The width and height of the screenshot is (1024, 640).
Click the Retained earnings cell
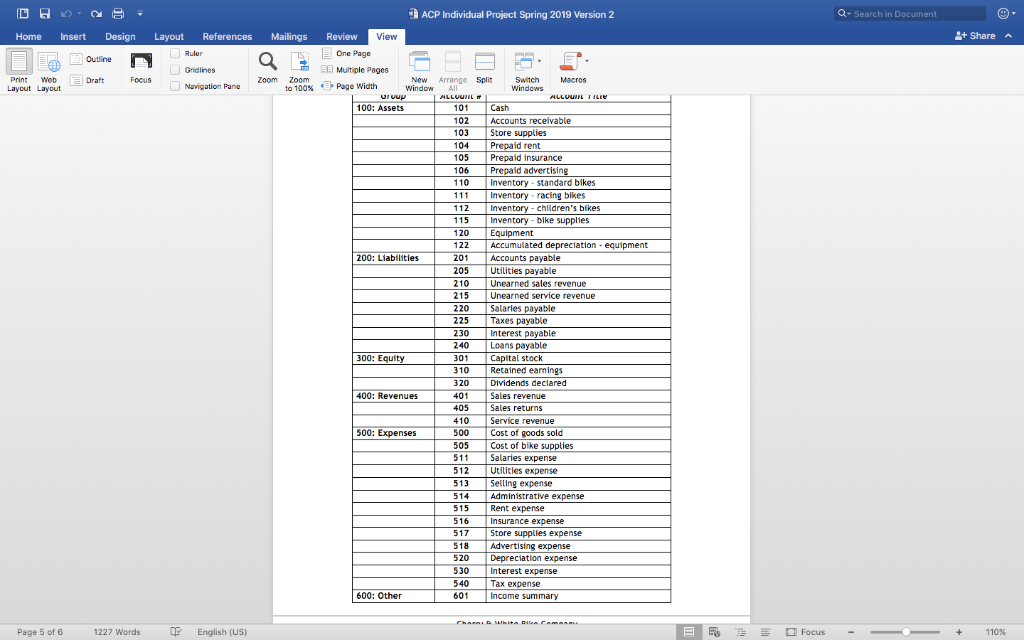point(578,370)
